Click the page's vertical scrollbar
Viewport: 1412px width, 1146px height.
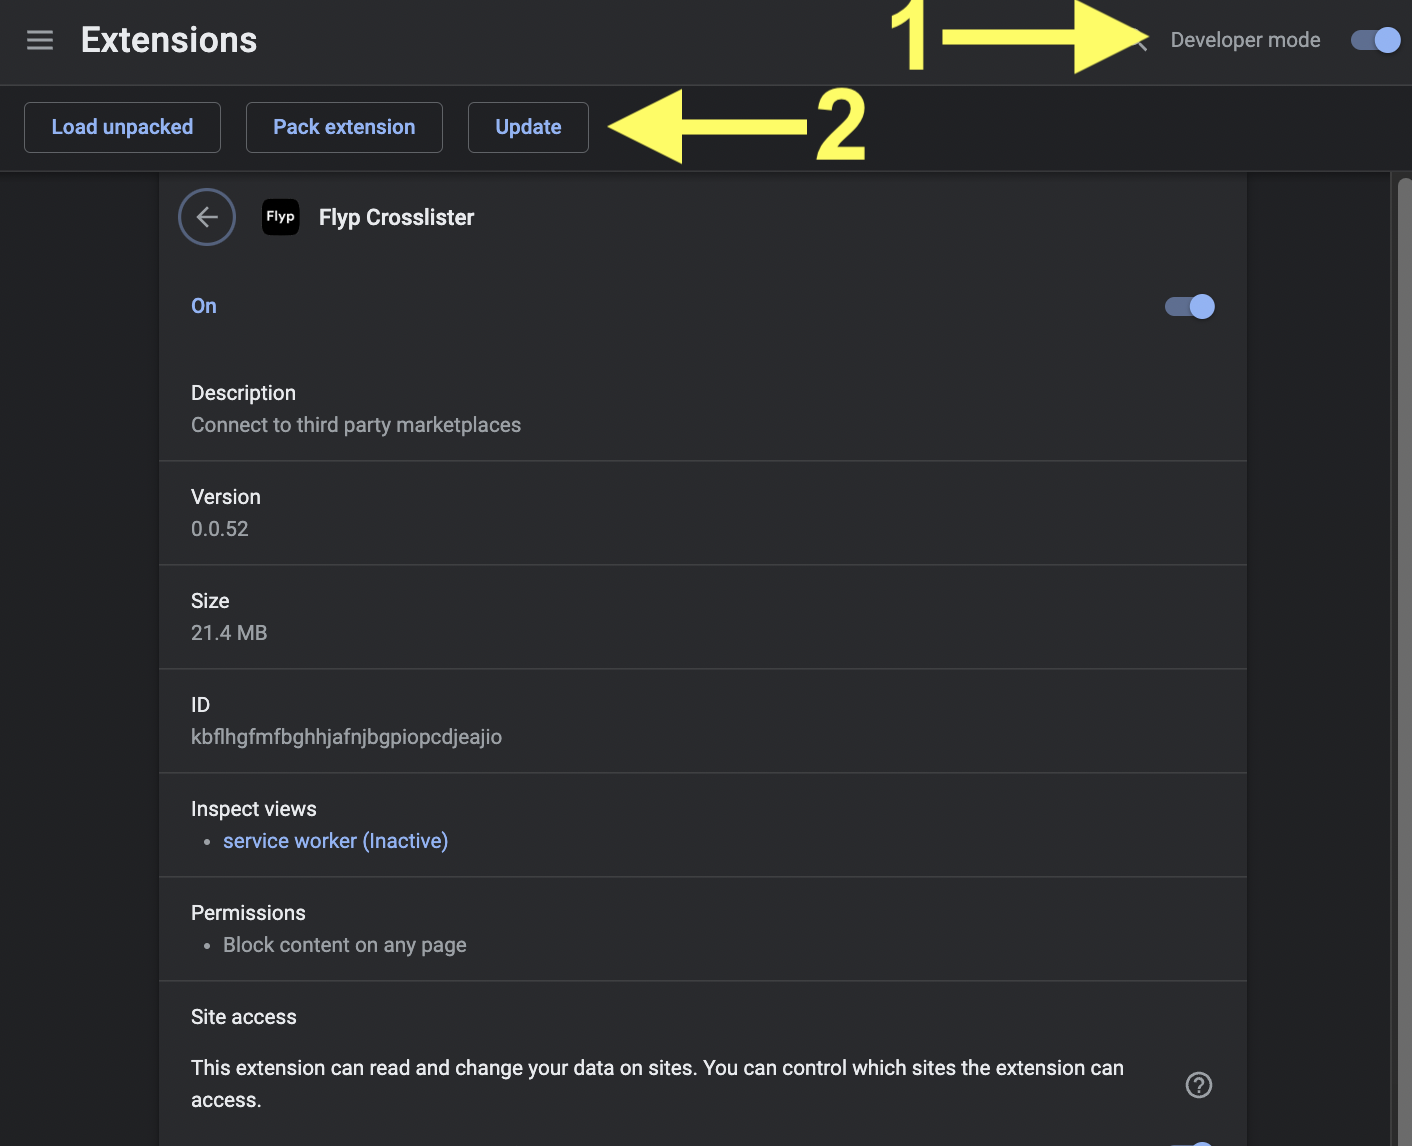[x=1403, y=600]
